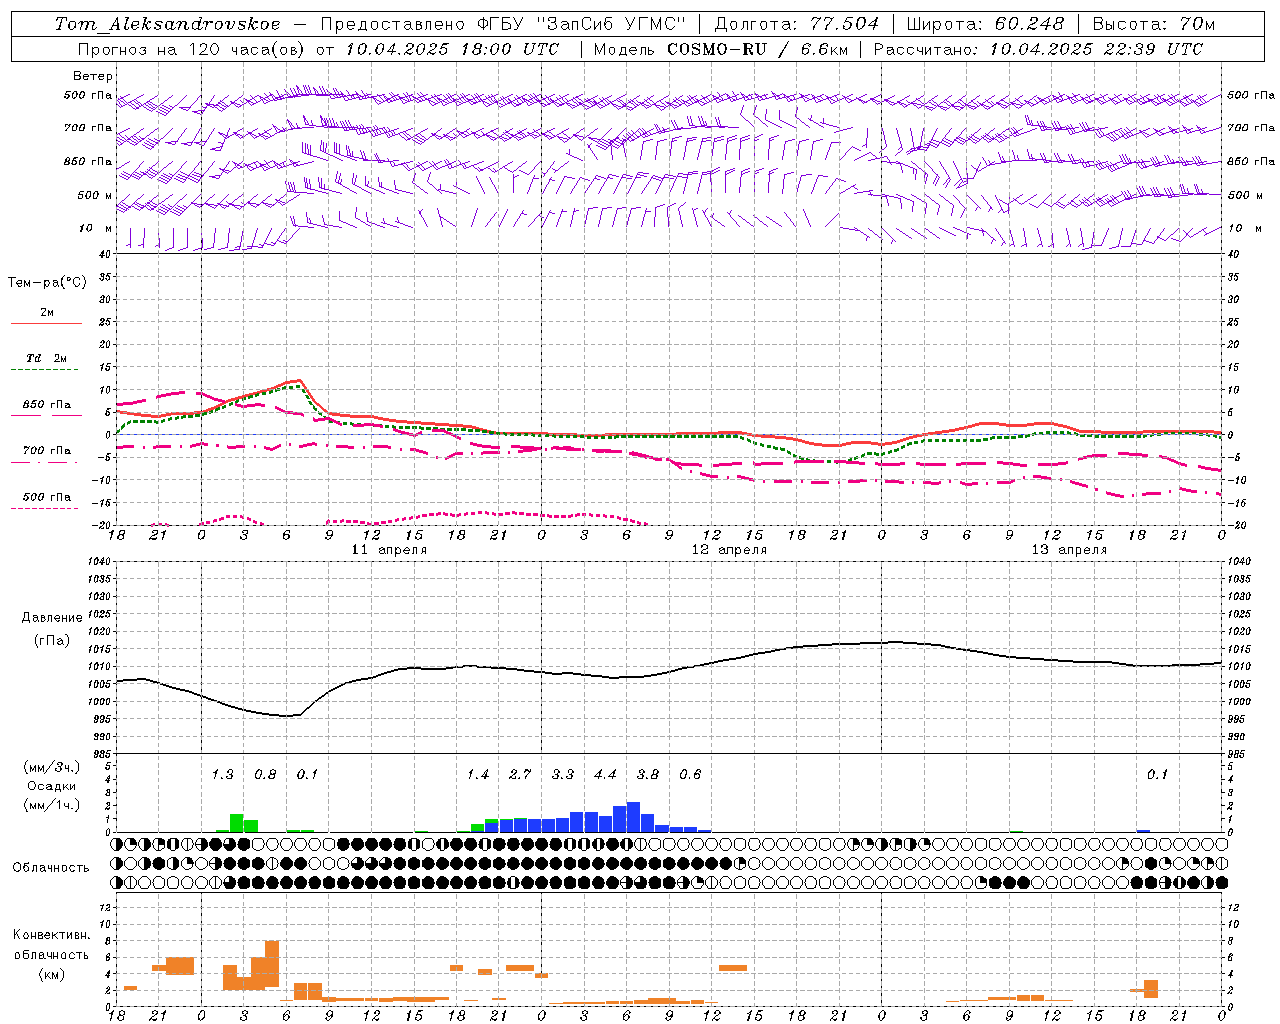Click the tallest green precipitation bar
The width and height of the screenshot is (1280, 1024).
[x=237, y=823]
